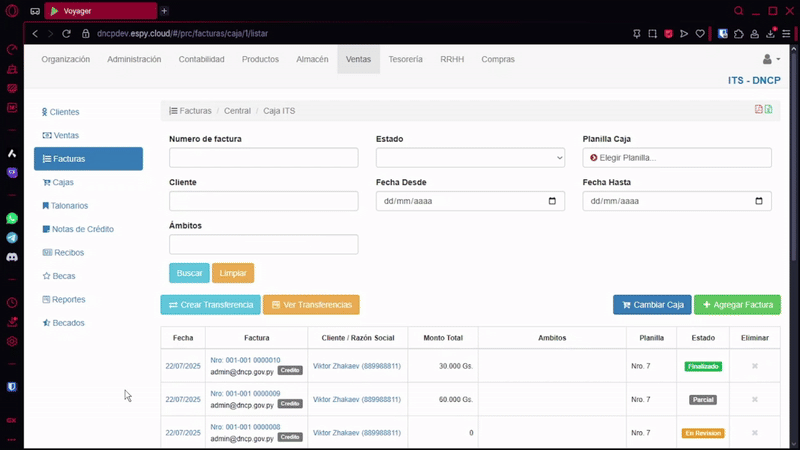
Task: Open Discord in the browser sidebar
Action: 12,257
